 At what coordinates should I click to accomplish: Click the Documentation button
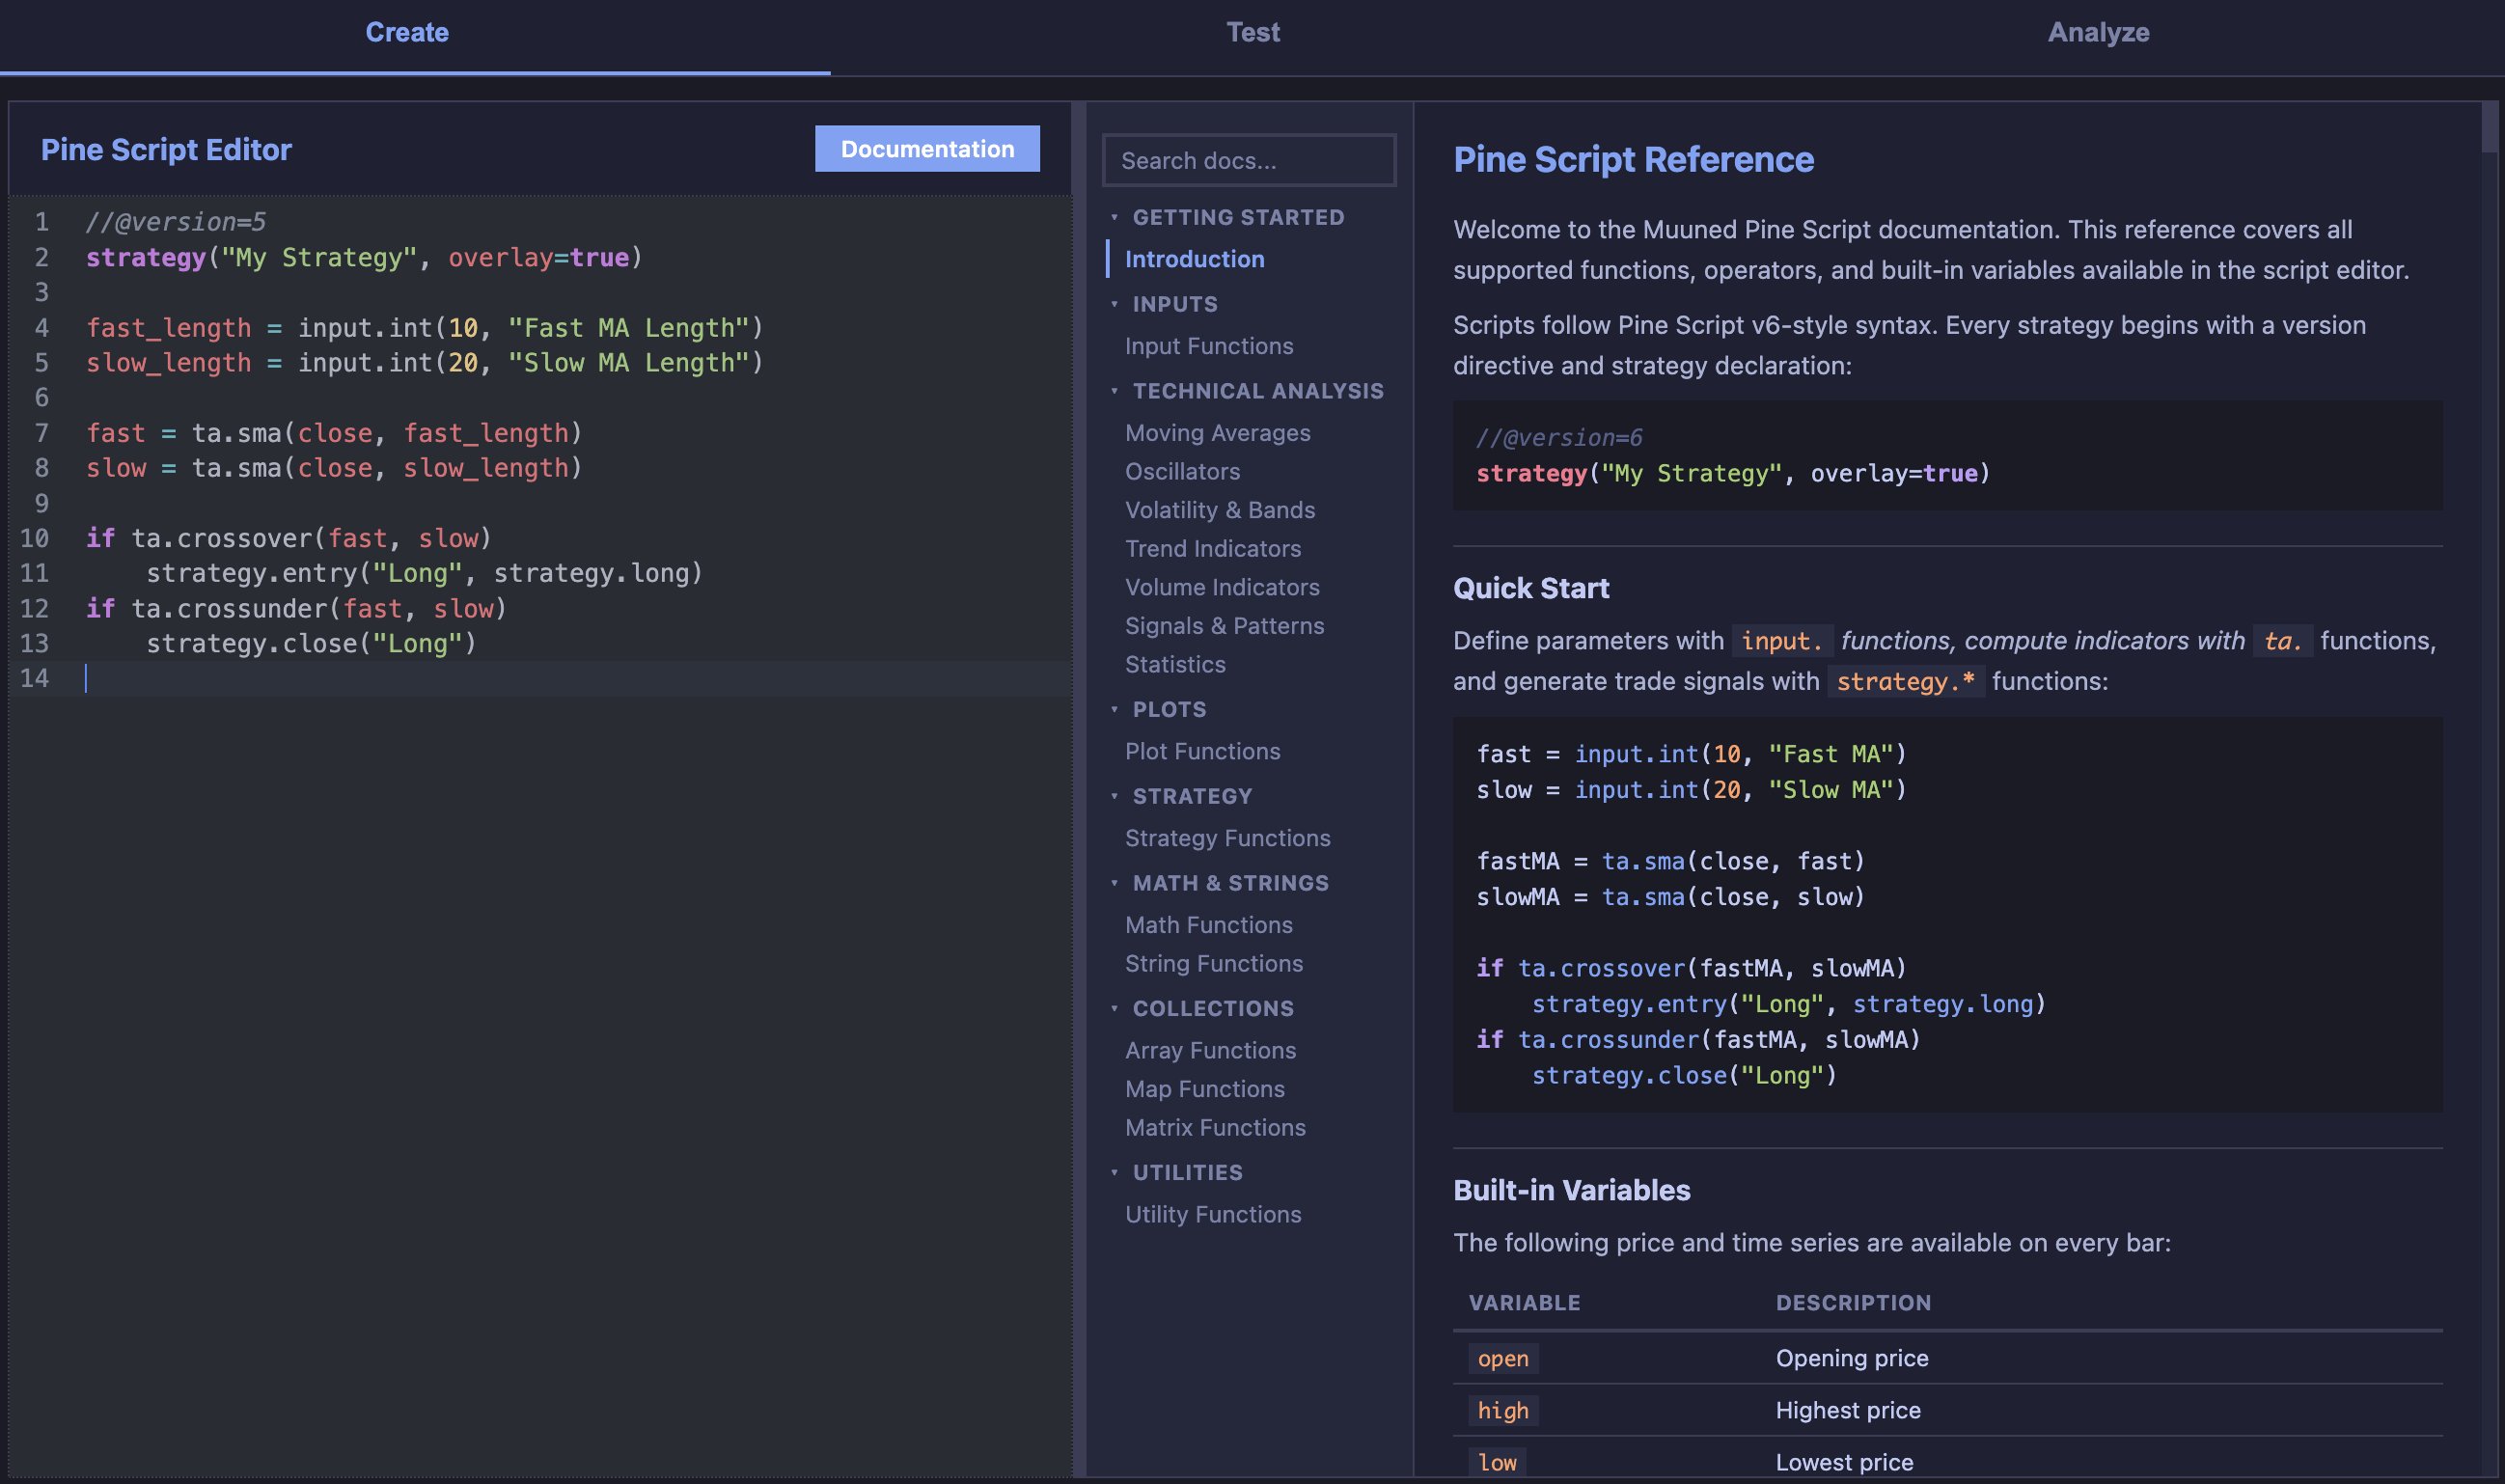[x=926, y=148]
